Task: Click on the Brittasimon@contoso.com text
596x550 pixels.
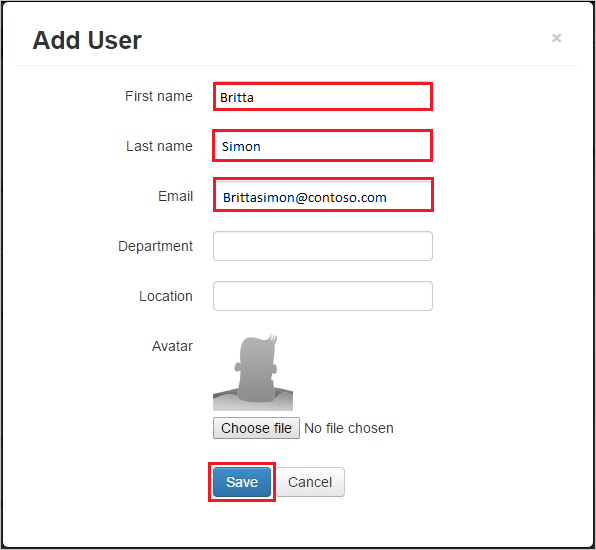Action: (x=305, y=198)
